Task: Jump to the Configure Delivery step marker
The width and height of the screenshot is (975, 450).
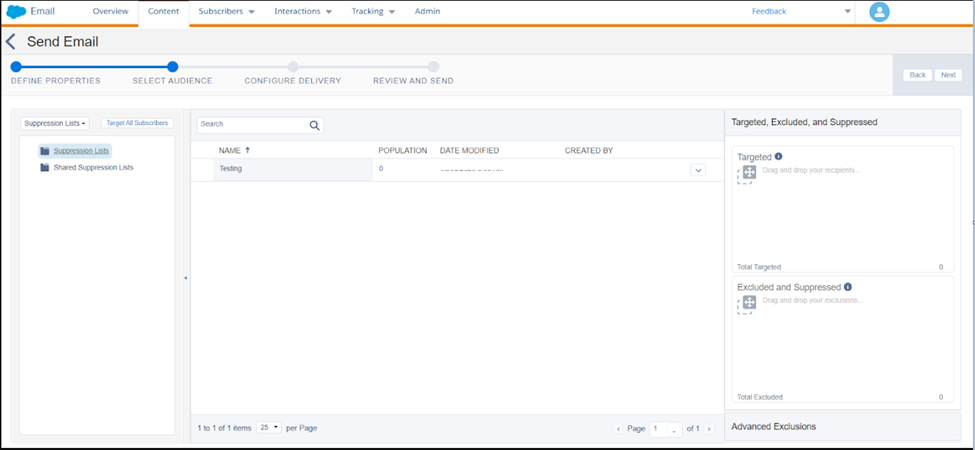Action: 293,67
